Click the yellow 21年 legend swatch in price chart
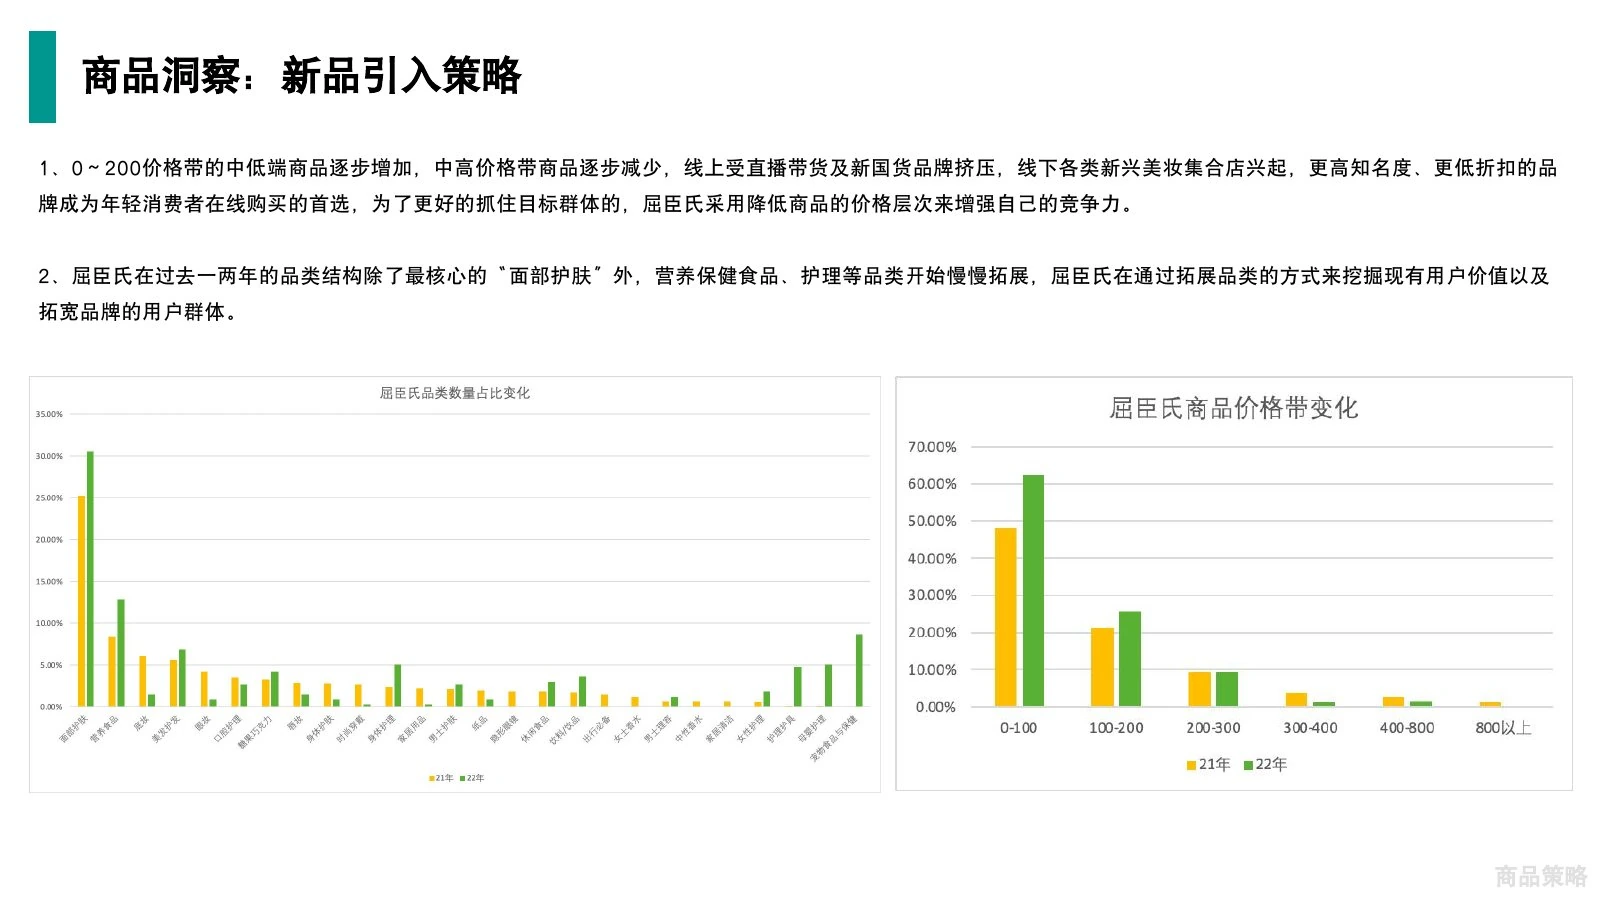This screenshot has width=1600, height=900. point(1191,765)
